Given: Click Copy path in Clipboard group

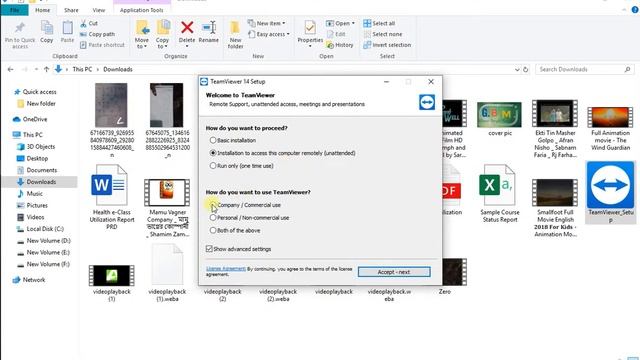Looking at the screenshot, I should tap(97, 34).
